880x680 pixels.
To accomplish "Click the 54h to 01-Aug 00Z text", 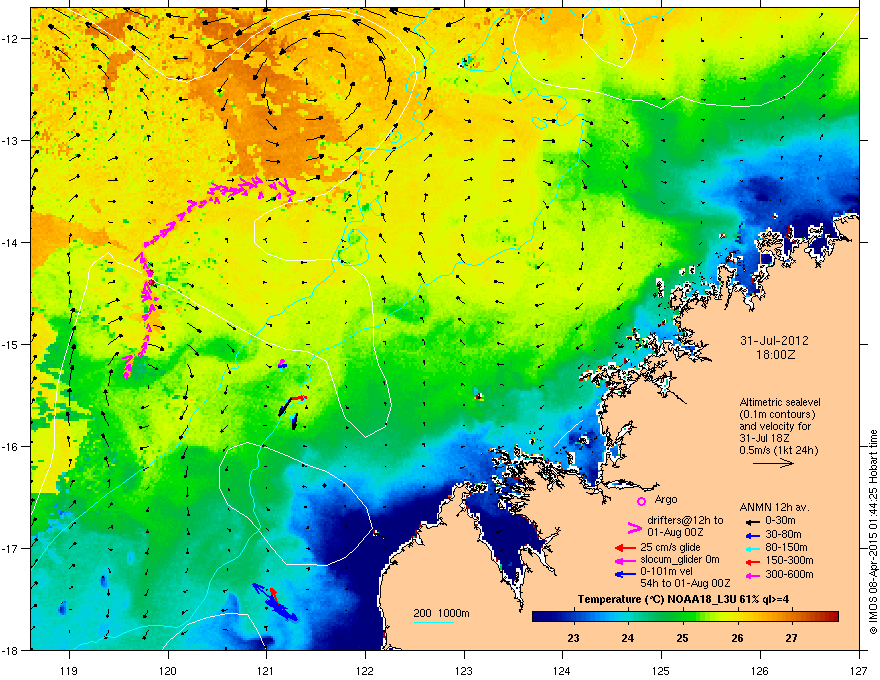I will pos(685,583).
